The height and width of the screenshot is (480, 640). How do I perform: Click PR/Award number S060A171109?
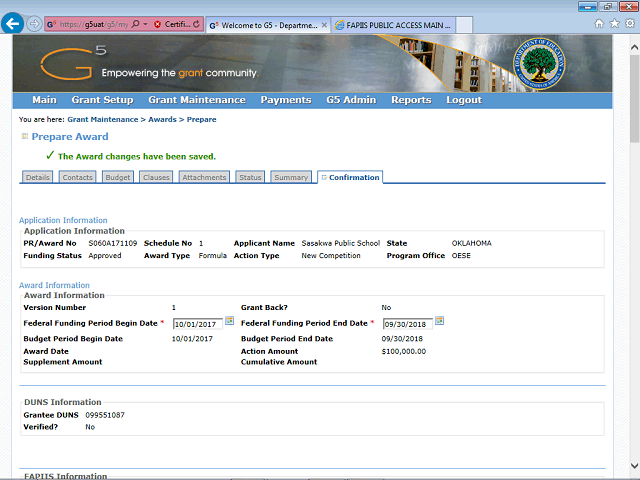113,243
